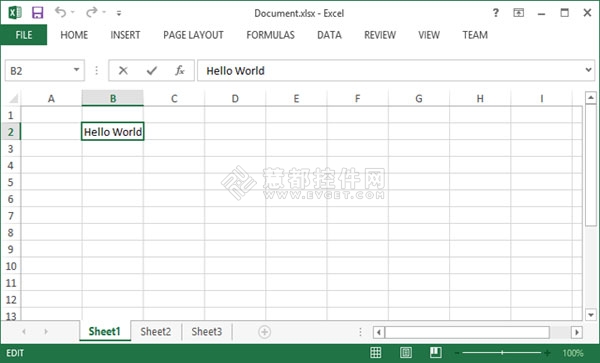Minimize the Excel window
Image resolution: width=600 pixels, height=363 pixels.
pos(541,13)
